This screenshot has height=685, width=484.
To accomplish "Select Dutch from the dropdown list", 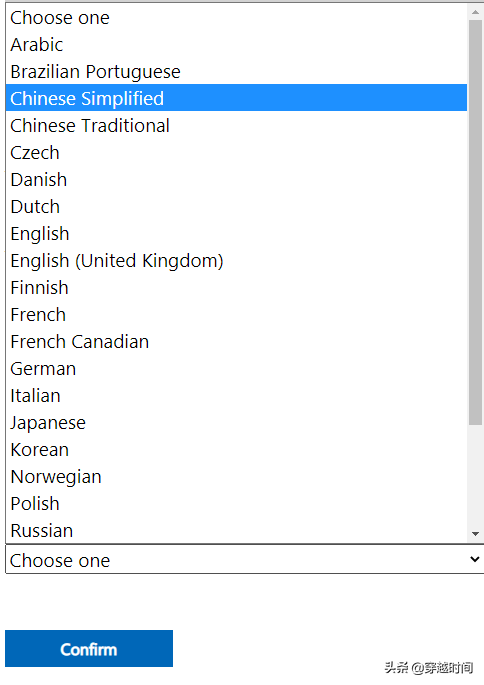I will tap(236, 207).
